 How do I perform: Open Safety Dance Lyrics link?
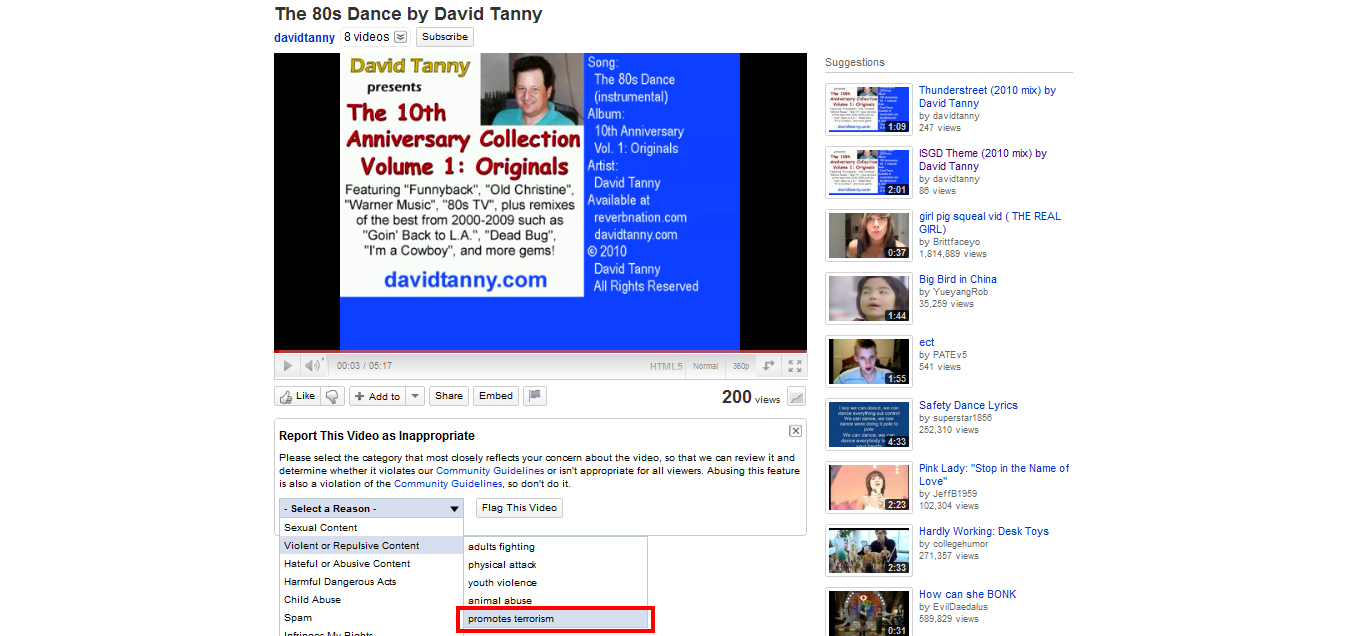click(x=968, y=405)
